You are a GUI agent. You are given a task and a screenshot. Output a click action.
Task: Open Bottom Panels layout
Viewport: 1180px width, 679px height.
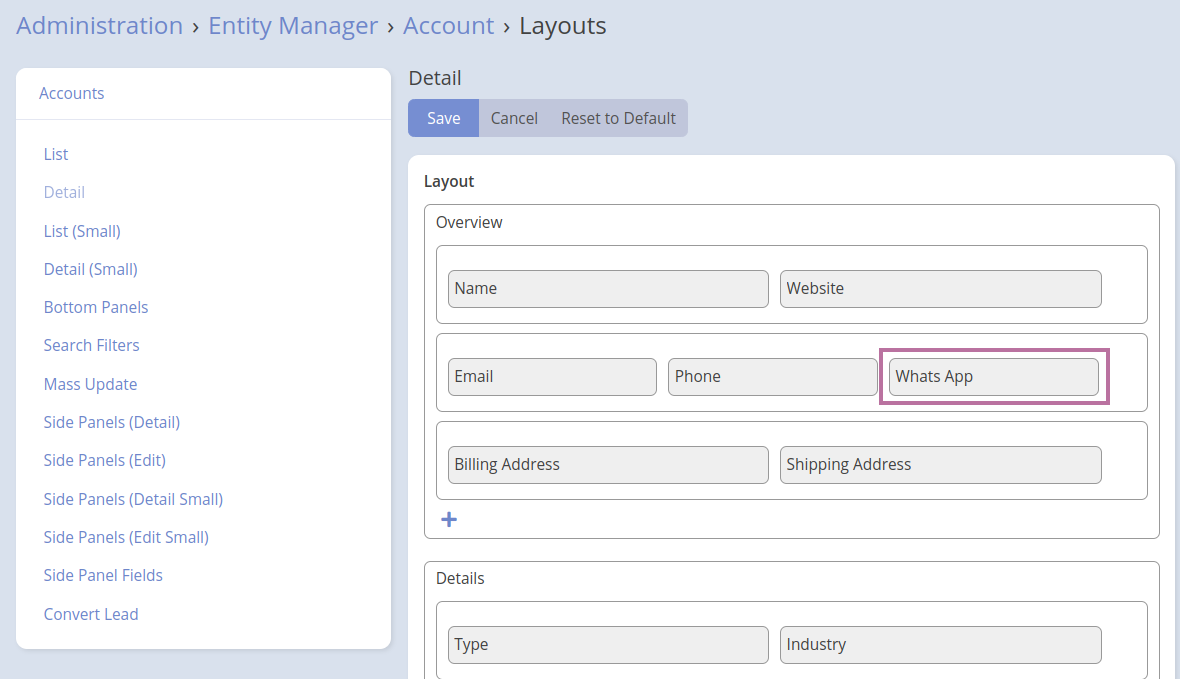[x=96, y=307]
